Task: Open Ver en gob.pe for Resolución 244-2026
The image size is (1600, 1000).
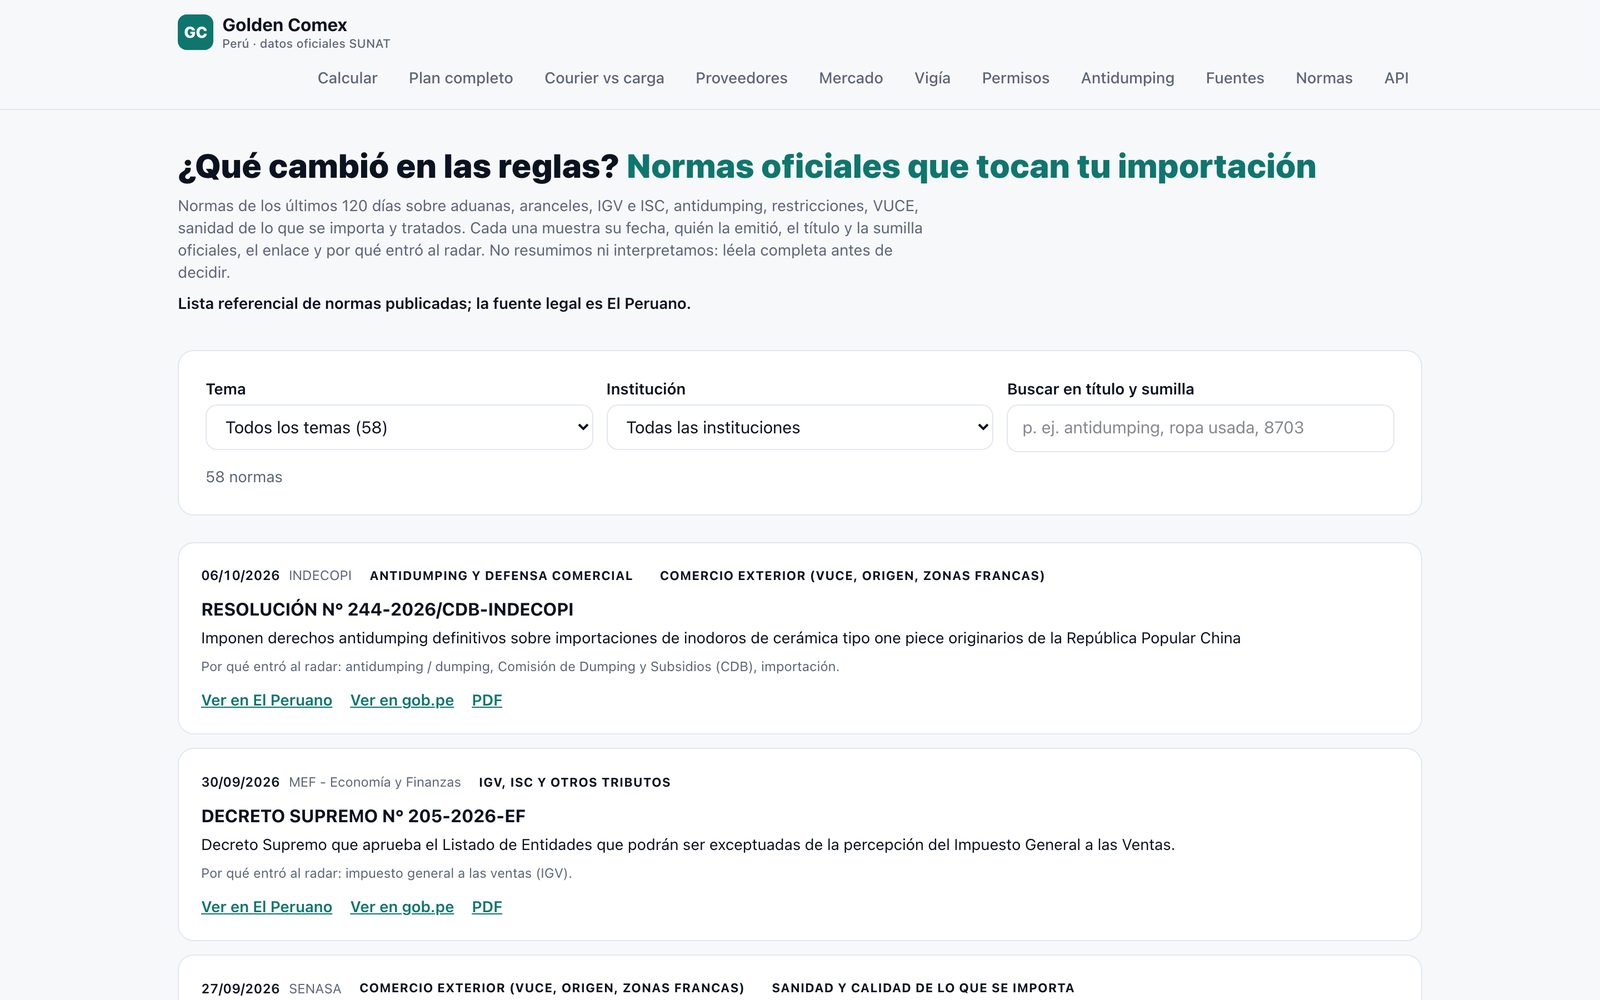Action: [x=402, y=700]
